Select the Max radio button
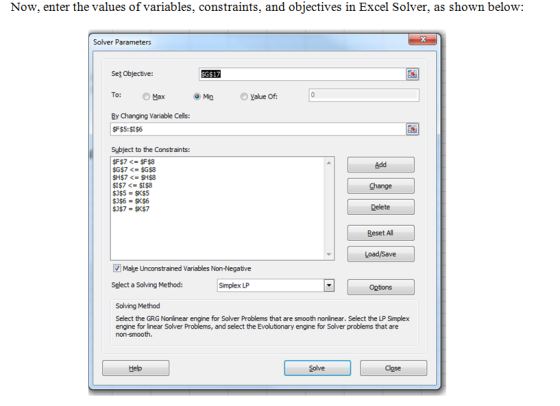The height and width of the screenshot is (406, 560). 146,96
